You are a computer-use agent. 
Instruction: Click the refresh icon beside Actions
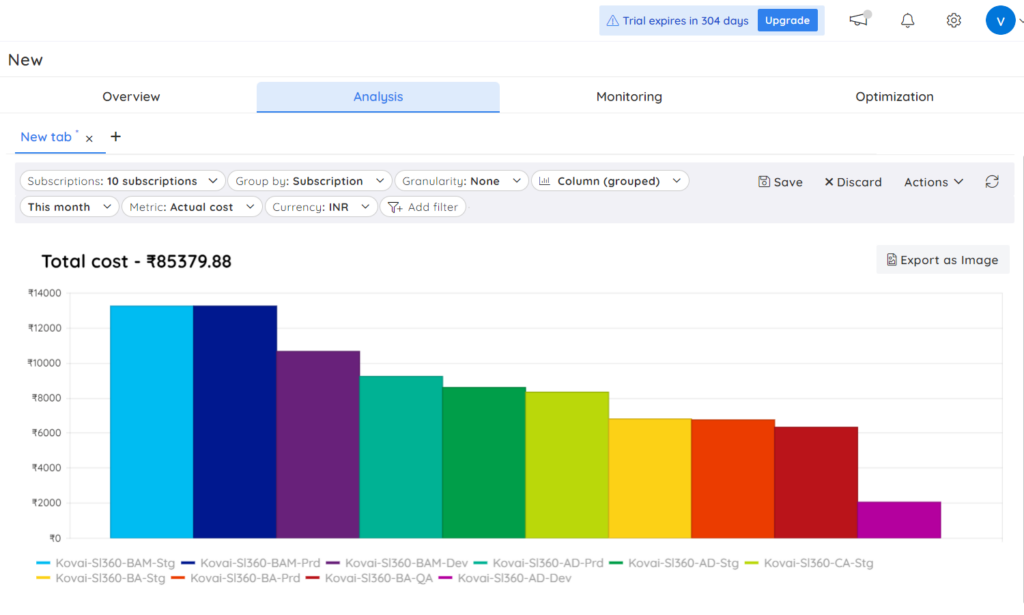991,182
